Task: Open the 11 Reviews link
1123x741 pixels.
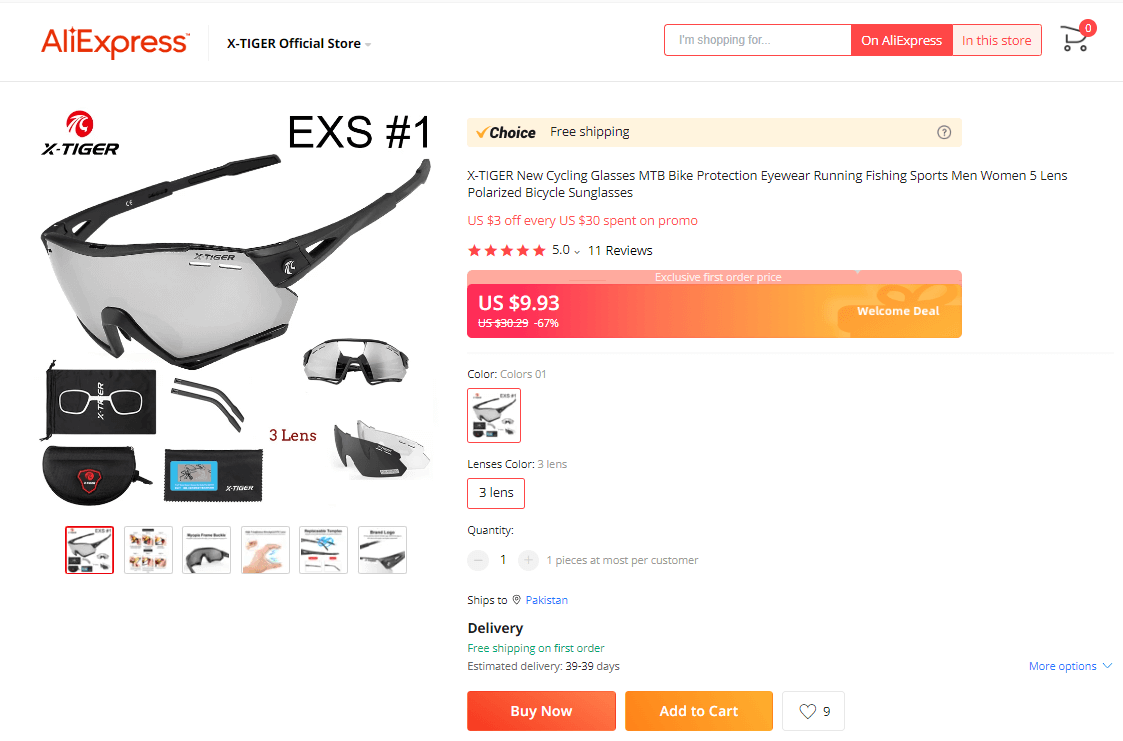Action: (620, 251)
